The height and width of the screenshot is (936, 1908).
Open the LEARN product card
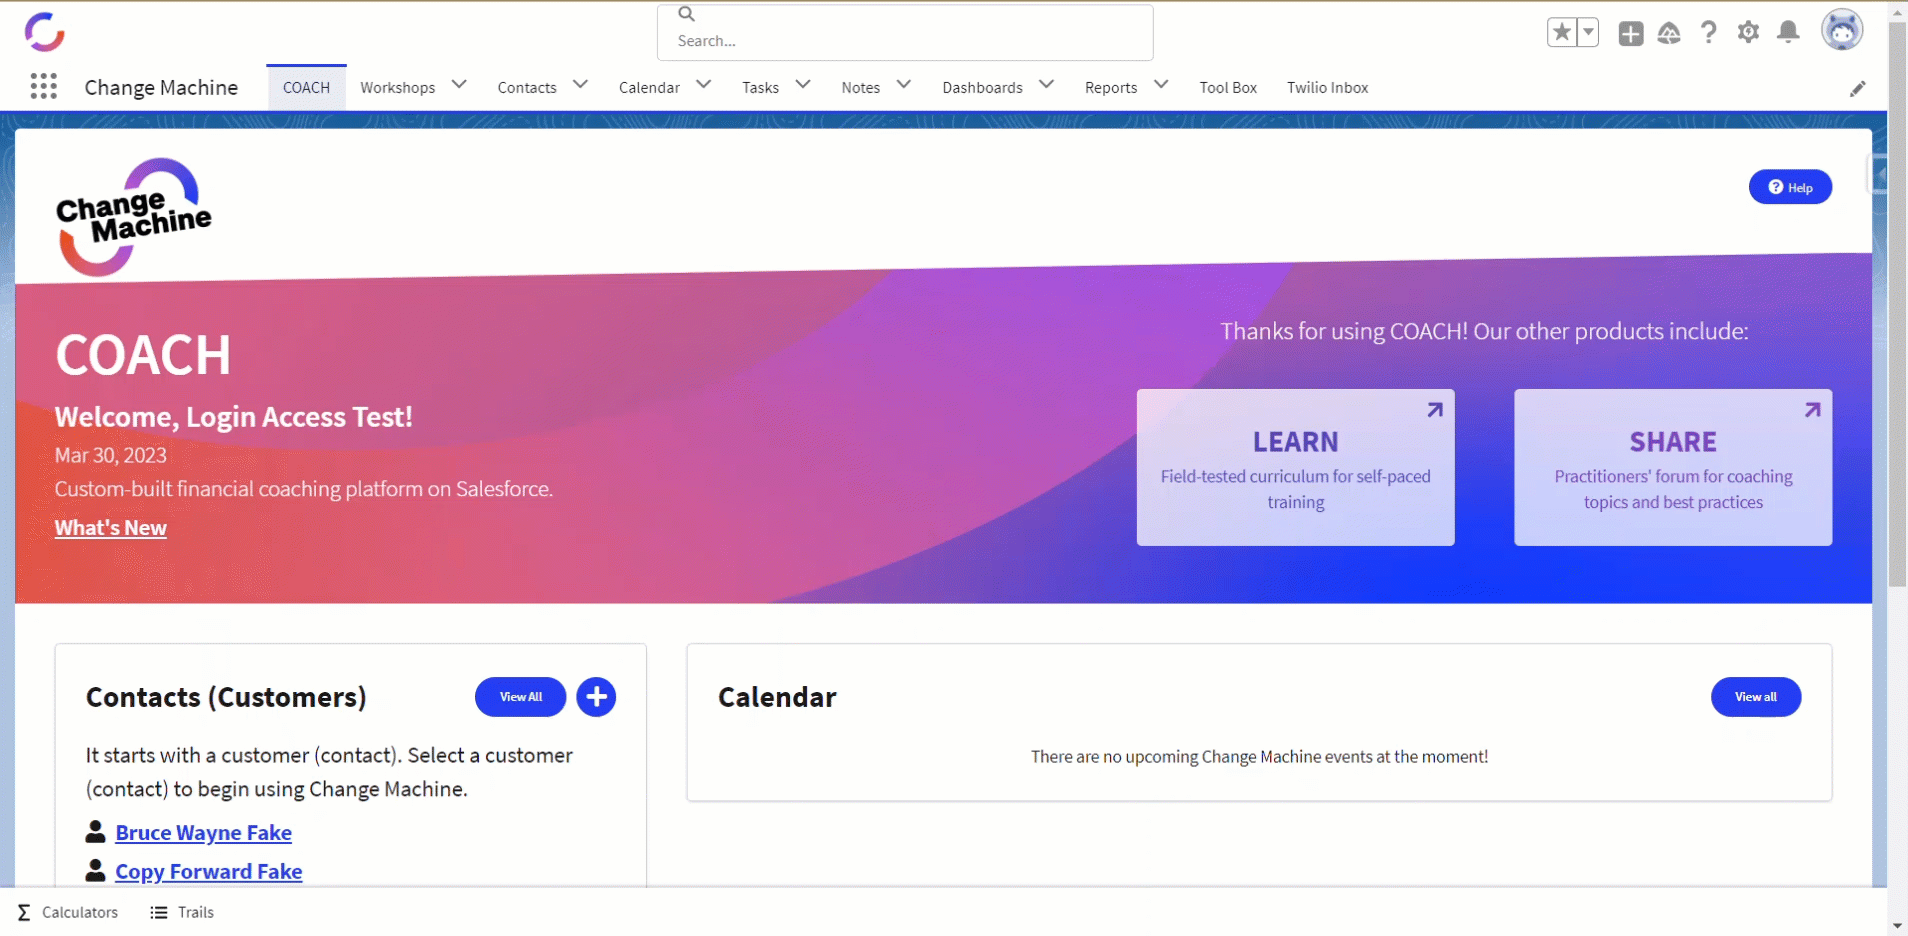[x=1295, y=467]
